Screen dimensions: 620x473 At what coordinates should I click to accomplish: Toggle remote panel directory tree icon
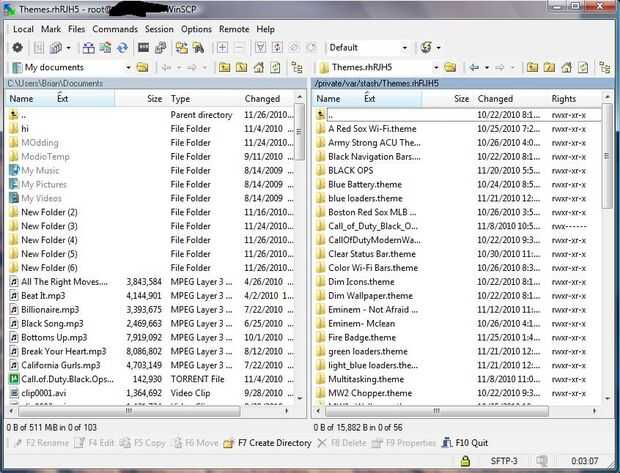pos(605,68)
